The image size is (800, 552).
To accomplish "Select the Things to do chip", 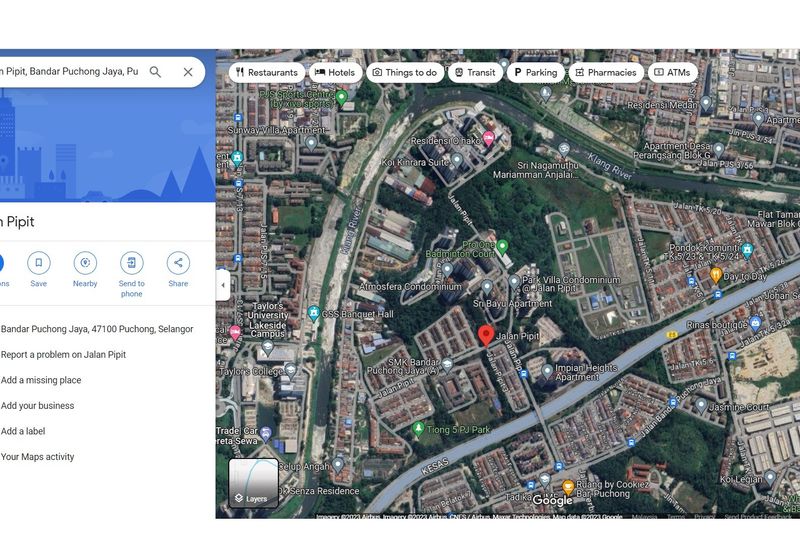I will [404, 72].
